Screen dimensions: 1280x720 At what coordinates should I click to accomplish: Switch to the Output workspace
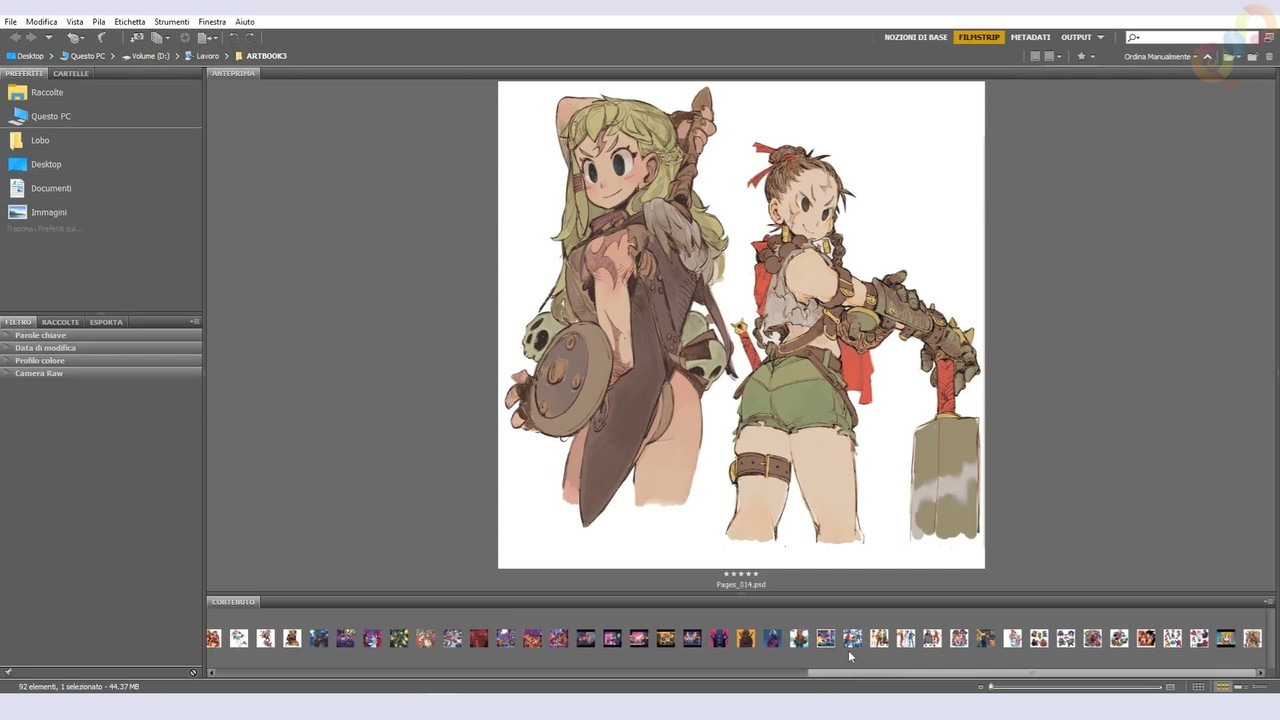(x=1076, y=37)
